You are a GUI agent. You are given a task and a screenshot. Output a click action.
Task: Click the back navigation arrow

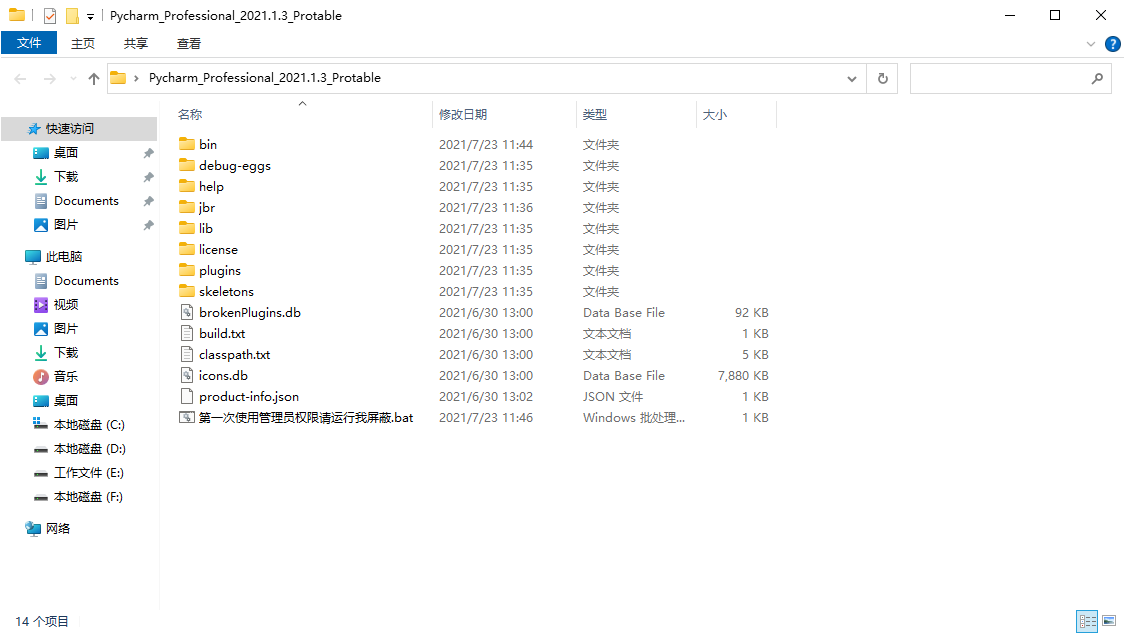coord(20,78)
